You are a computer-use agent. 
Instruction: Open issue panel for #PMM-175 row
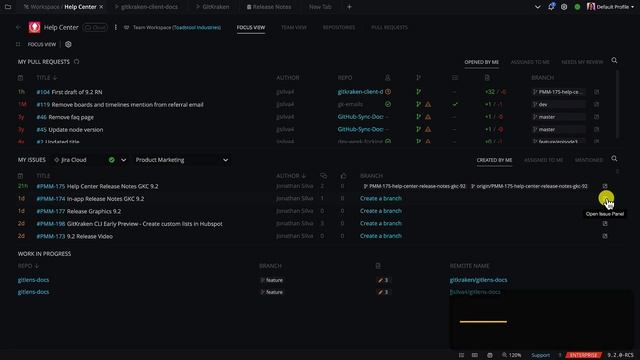tap(605, 186)
